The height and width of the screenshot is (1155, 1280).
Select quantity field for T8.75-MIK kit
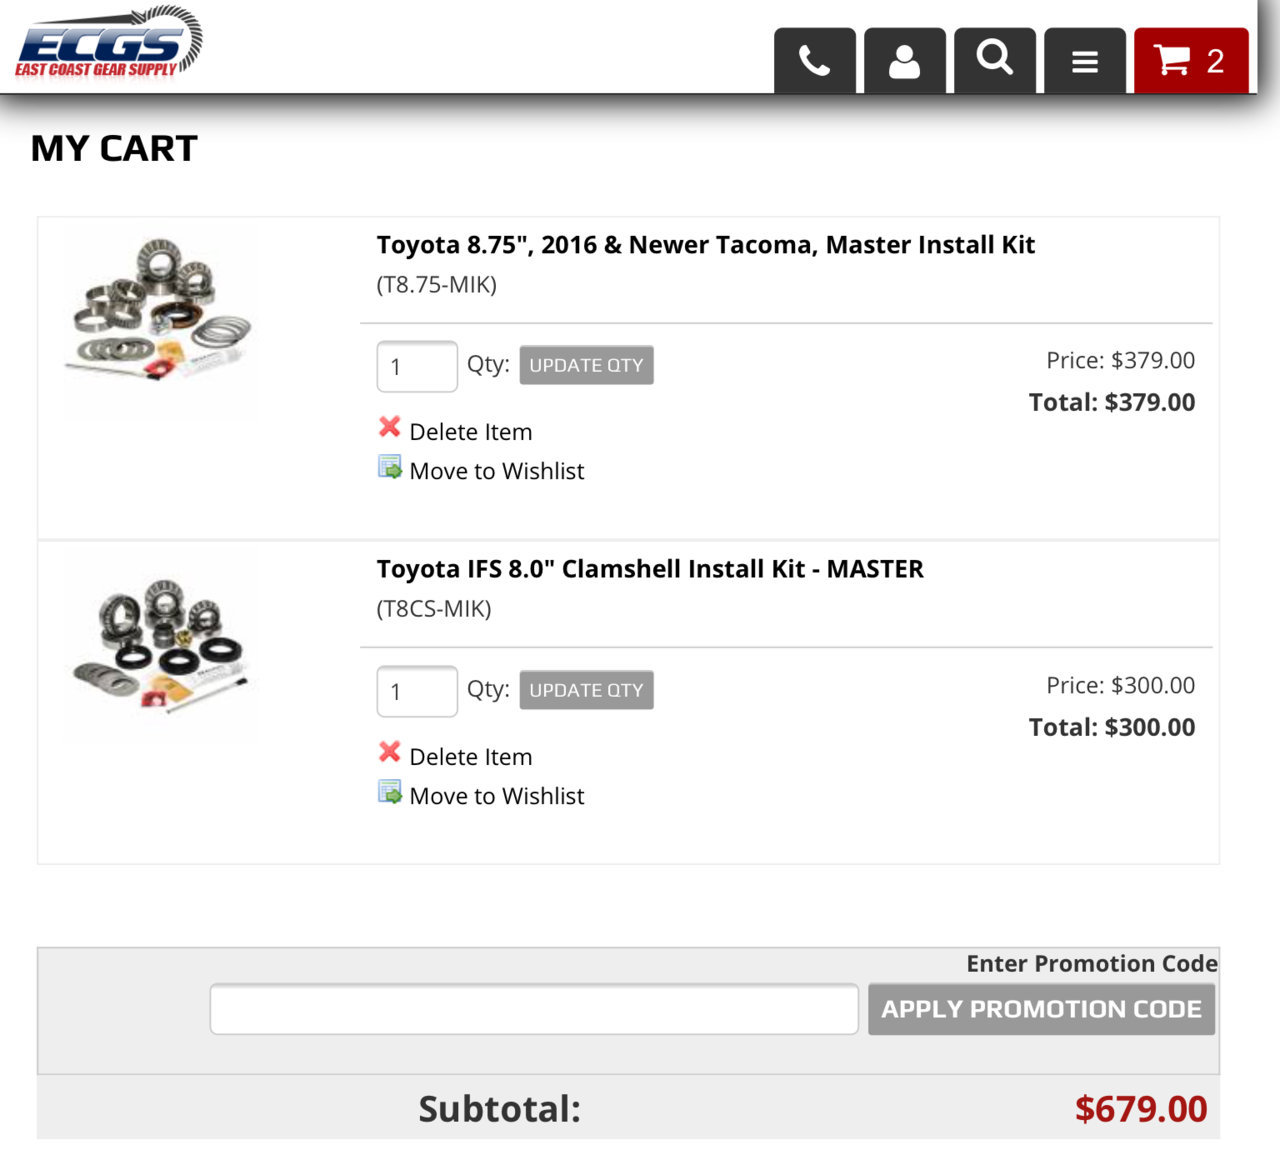pos(417,367)
